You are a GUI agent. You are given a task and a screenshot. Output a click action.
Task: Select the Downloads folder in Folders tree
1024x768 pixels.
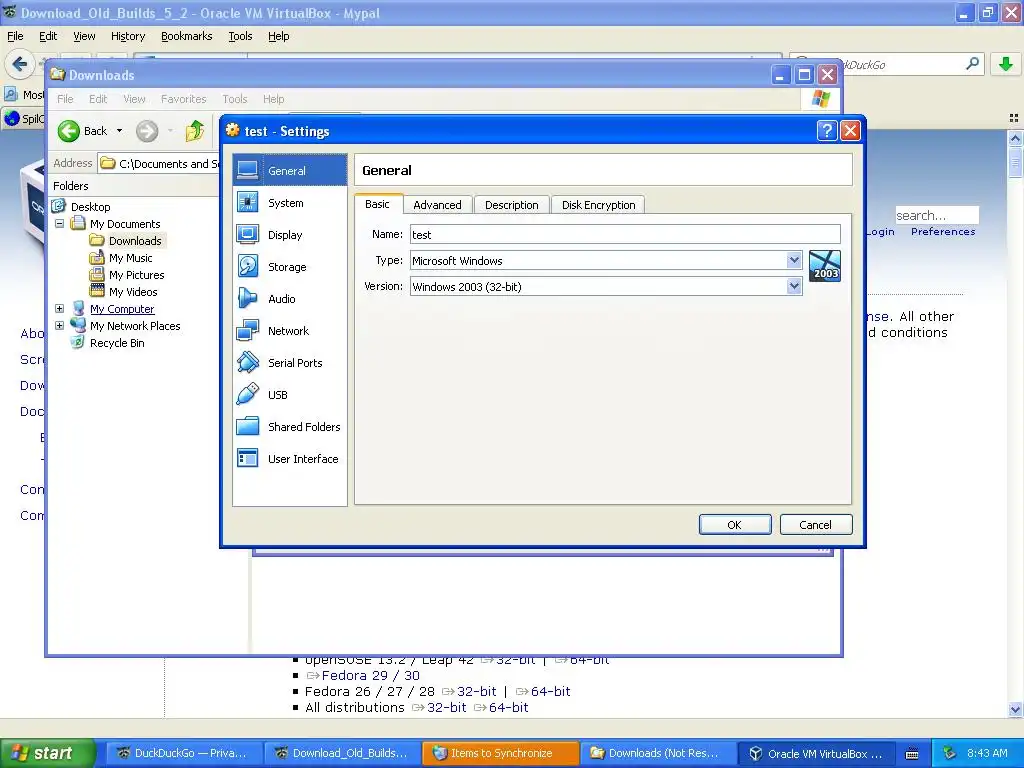tap(135, 240)
